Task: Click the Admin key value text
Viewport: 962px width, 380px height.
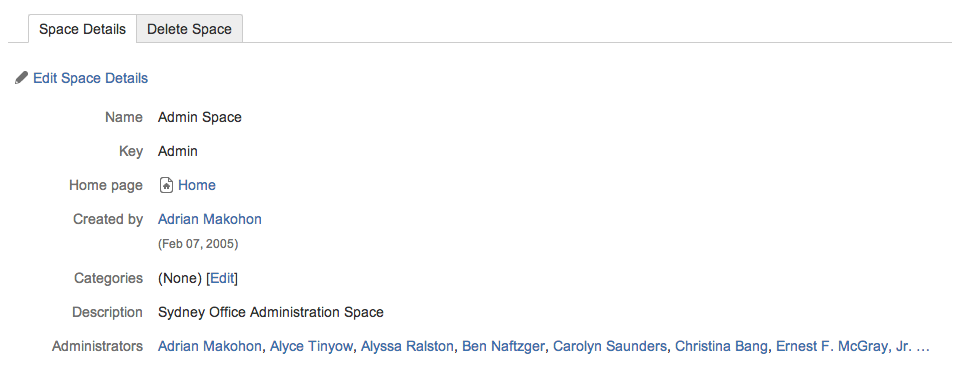Action: pos(178,151)
